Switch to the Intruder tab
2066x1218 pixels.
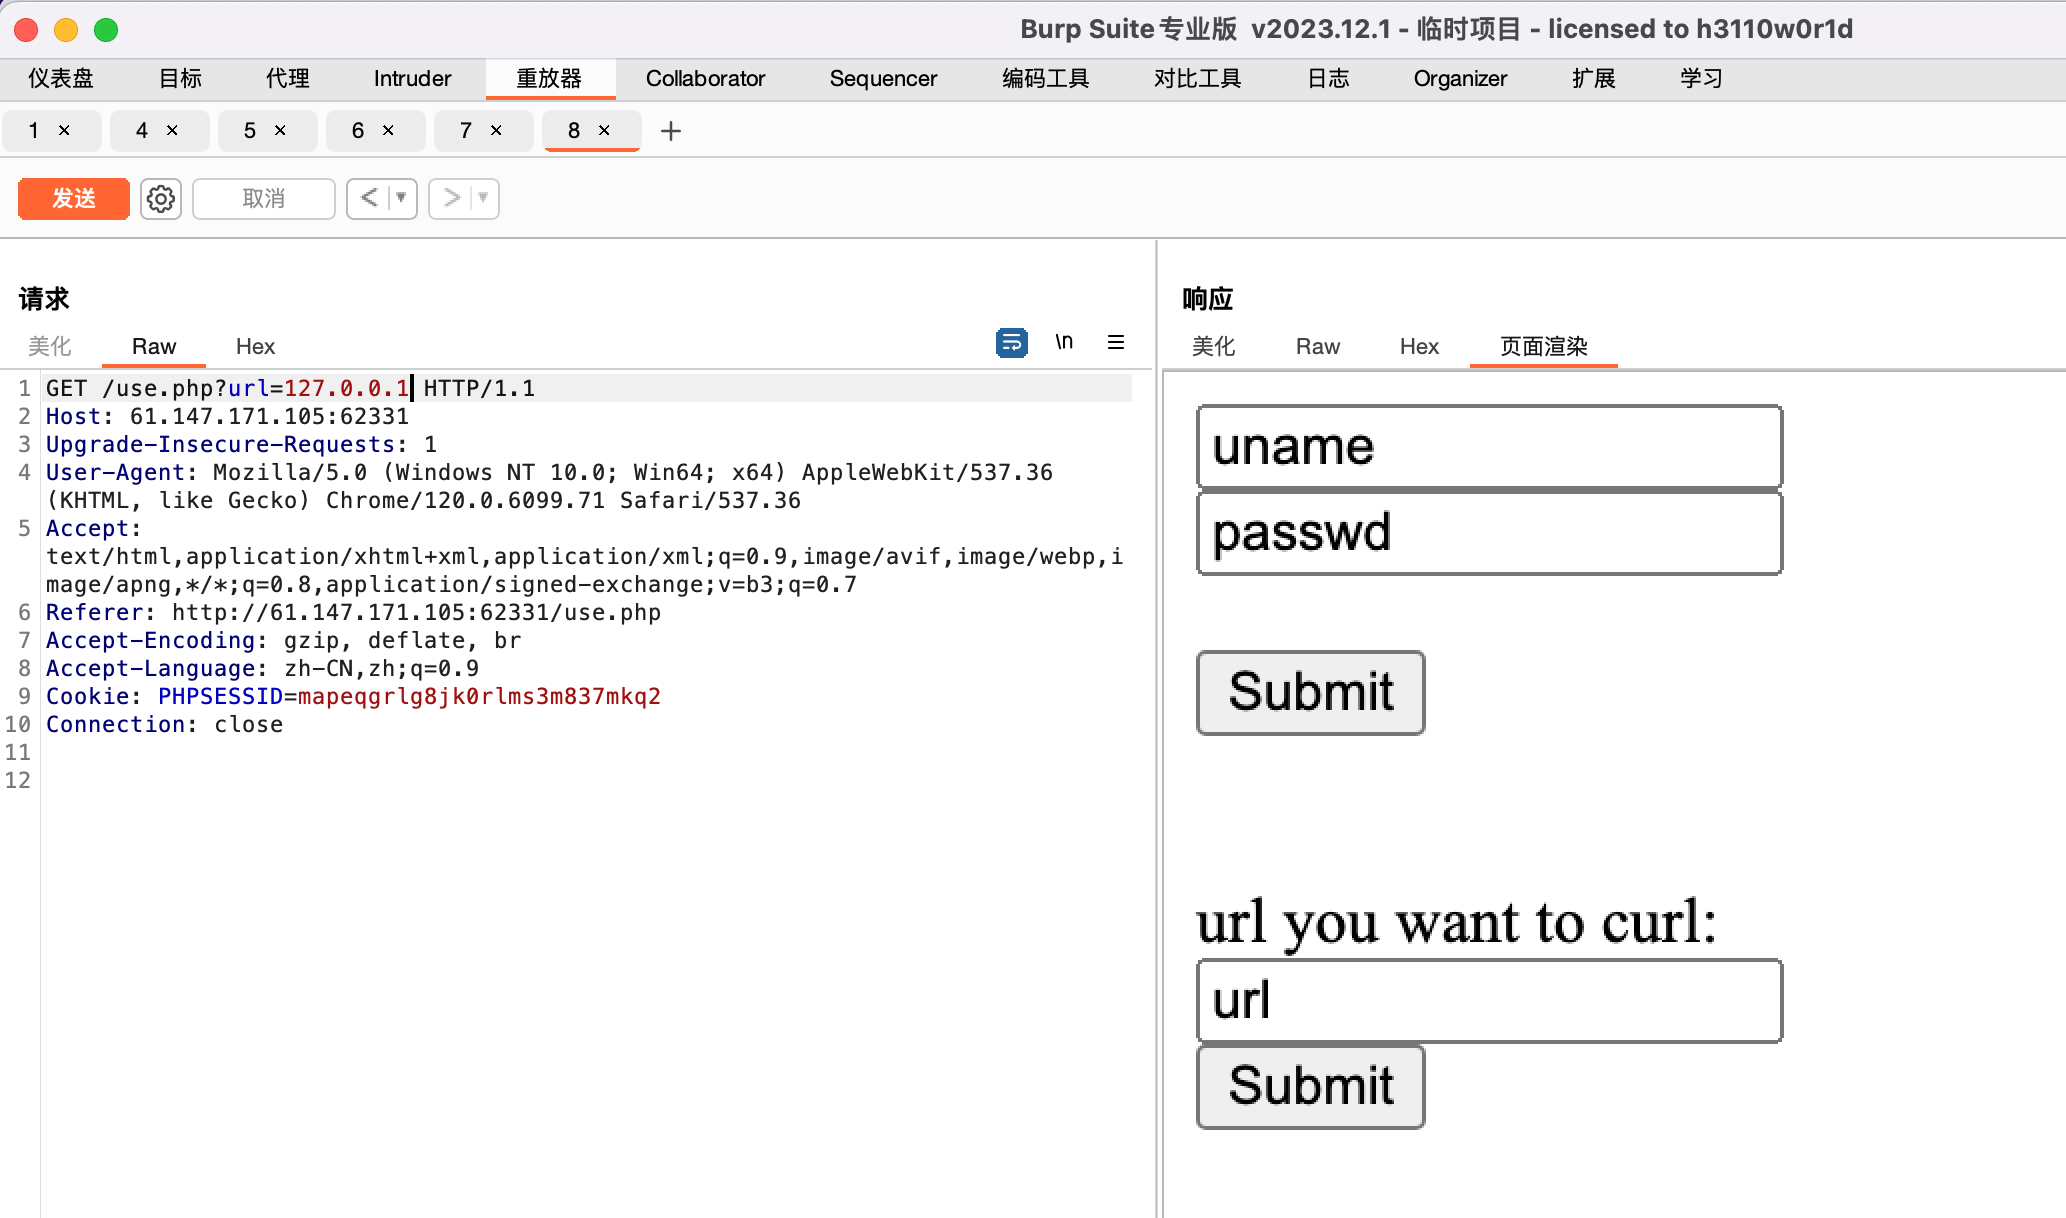411,78
